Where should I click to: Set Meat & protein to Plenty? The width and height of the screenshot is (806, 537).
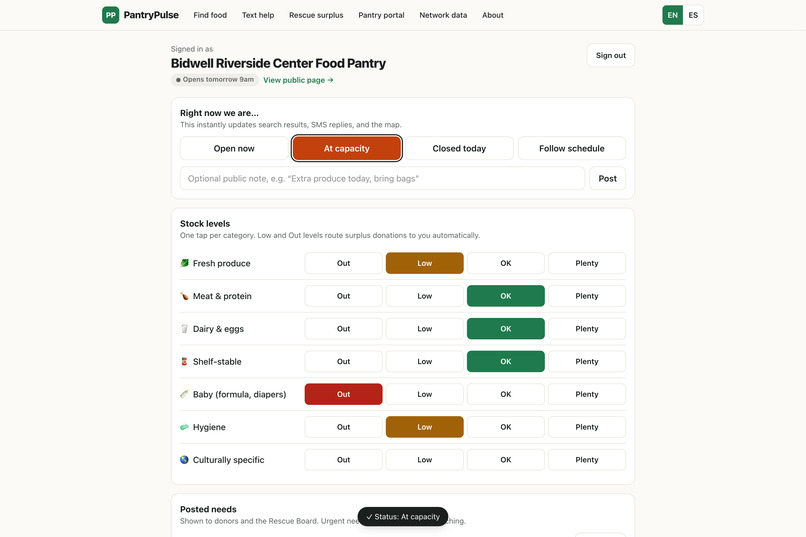pyautogui.click(x=587, y=296)
